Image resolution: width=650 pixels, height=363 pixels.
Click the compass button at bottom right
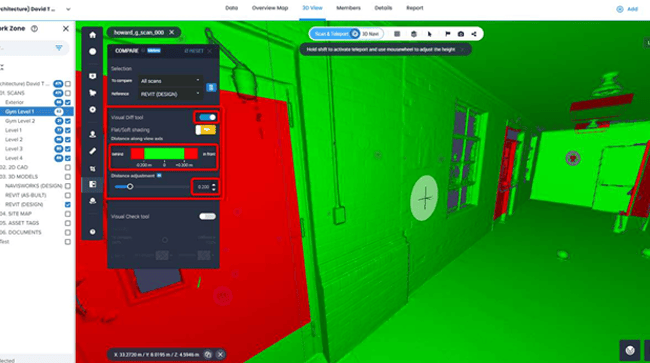point(630,350)
